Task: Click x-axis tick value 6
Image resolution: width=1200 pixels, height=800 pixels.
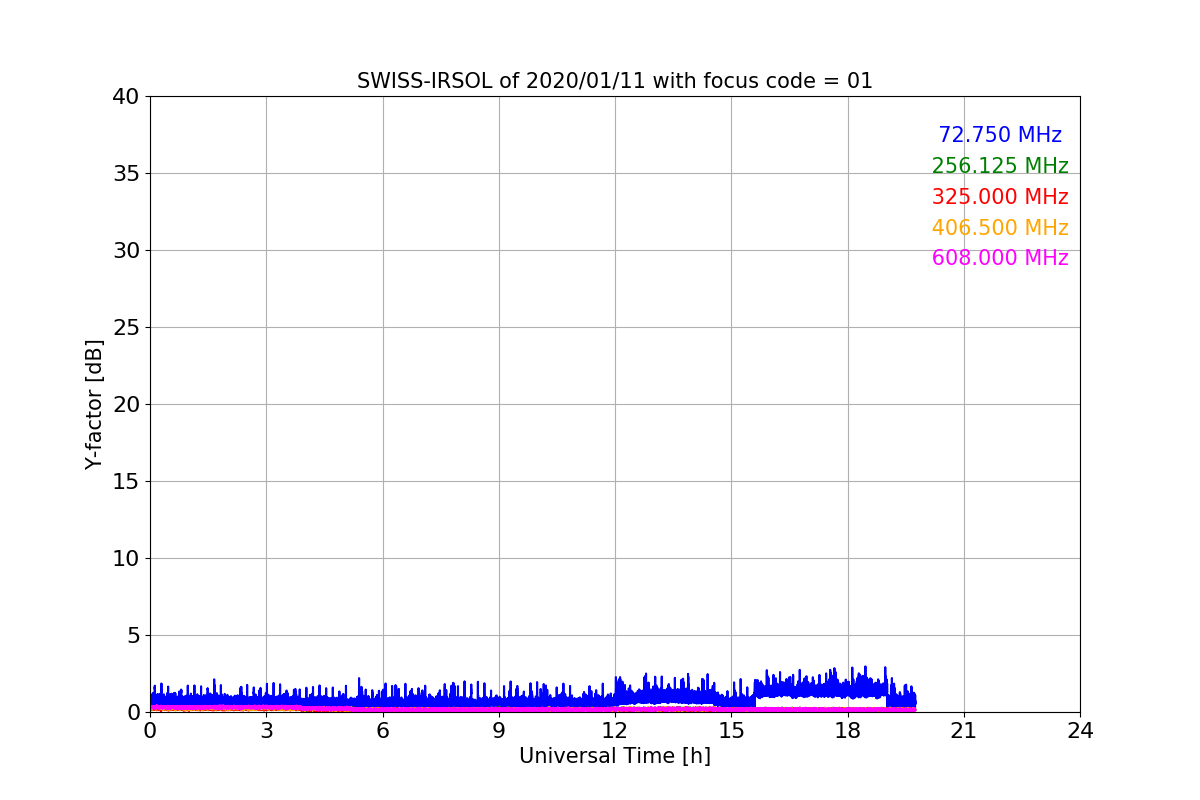Action: coord(383,731)
